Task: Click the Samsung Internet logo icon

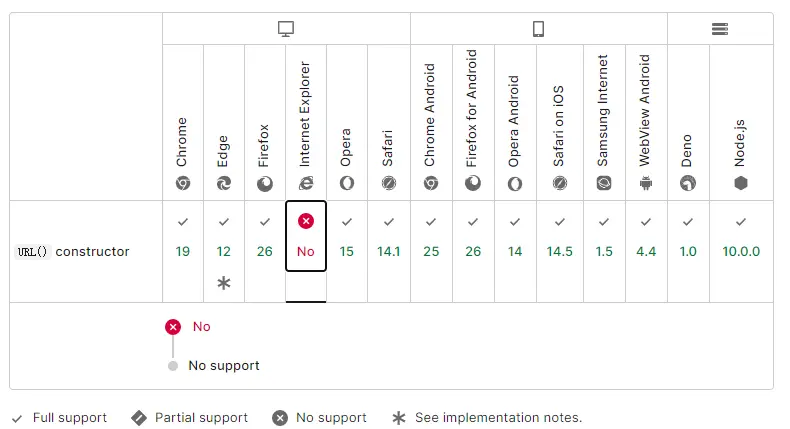Action: (x=604, y=183)
